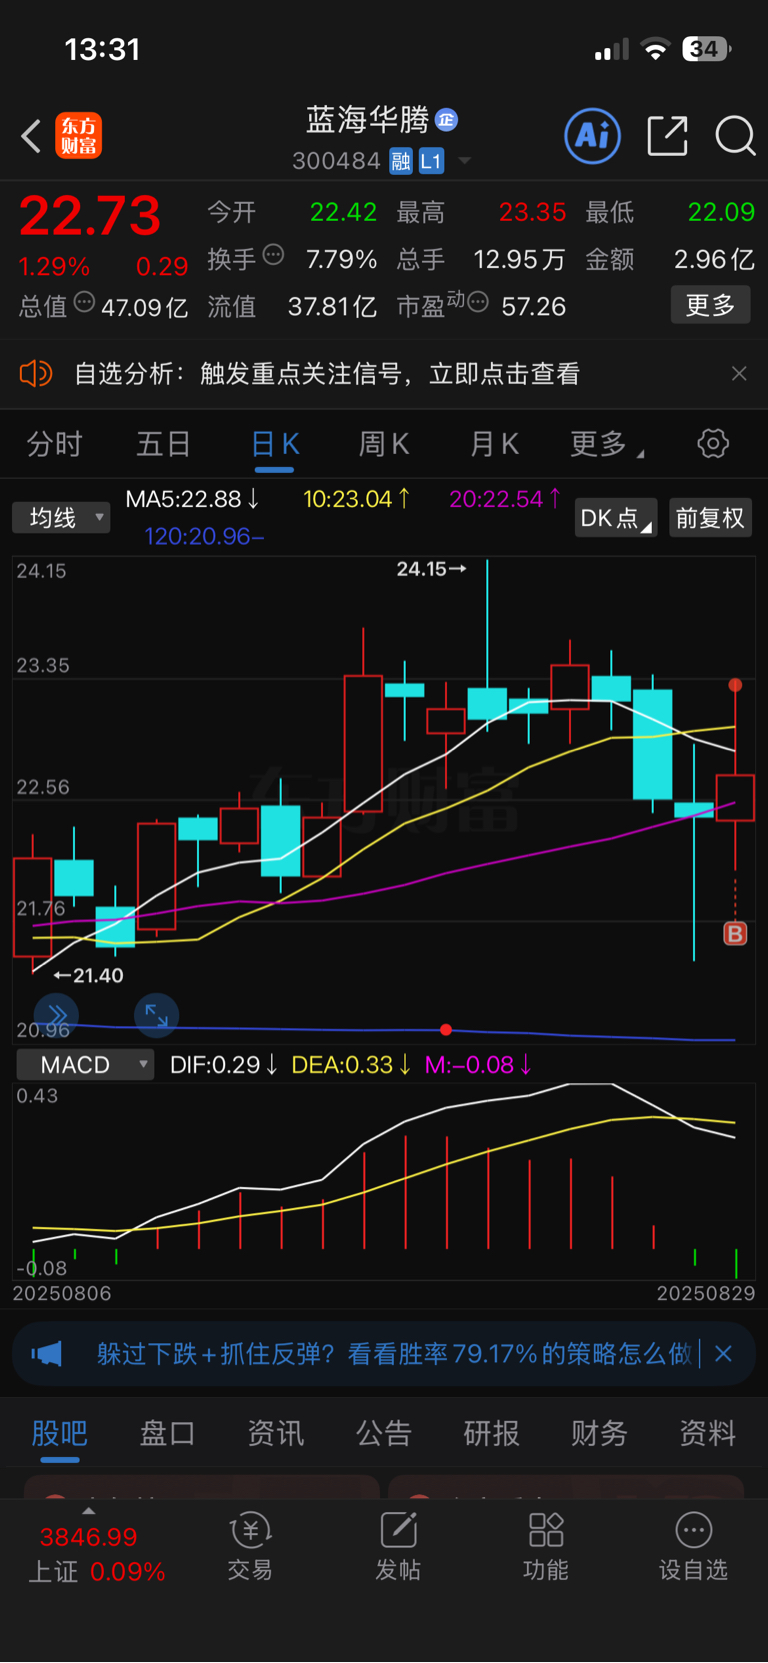
Task: Select the 日K chart tab
Action: click(x=275, y=444)
